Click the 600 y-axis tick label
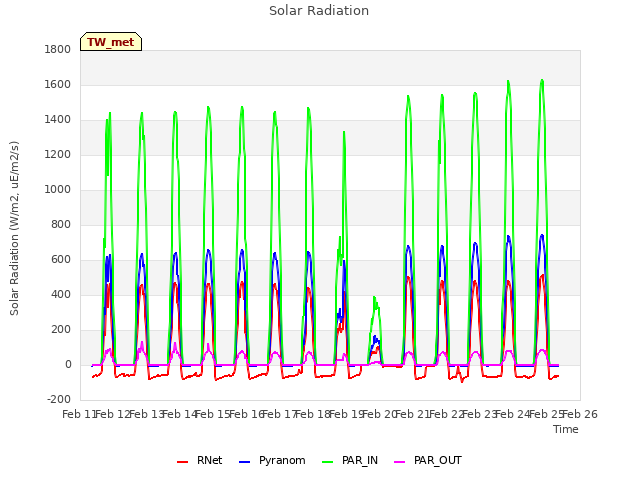Viewport: 640px width, 480px height. point(61,260)
